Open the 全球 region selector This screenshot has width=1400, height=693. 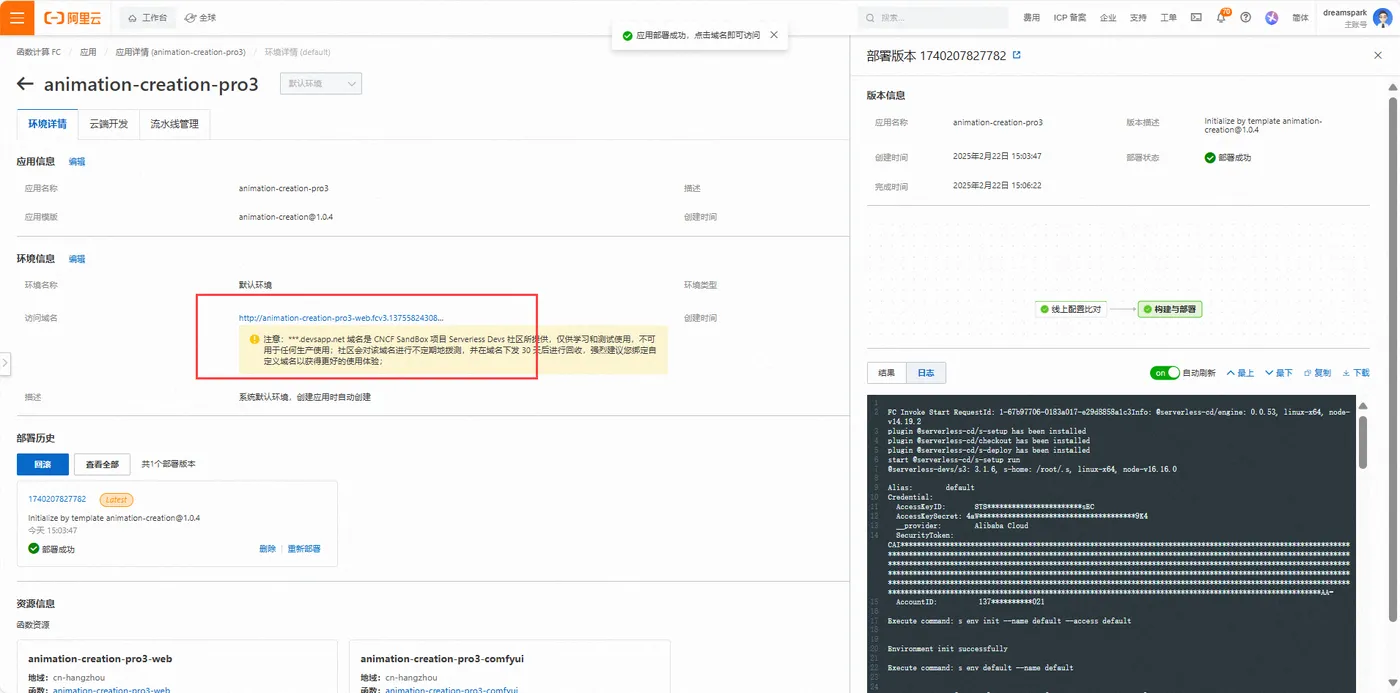point(200,18)
